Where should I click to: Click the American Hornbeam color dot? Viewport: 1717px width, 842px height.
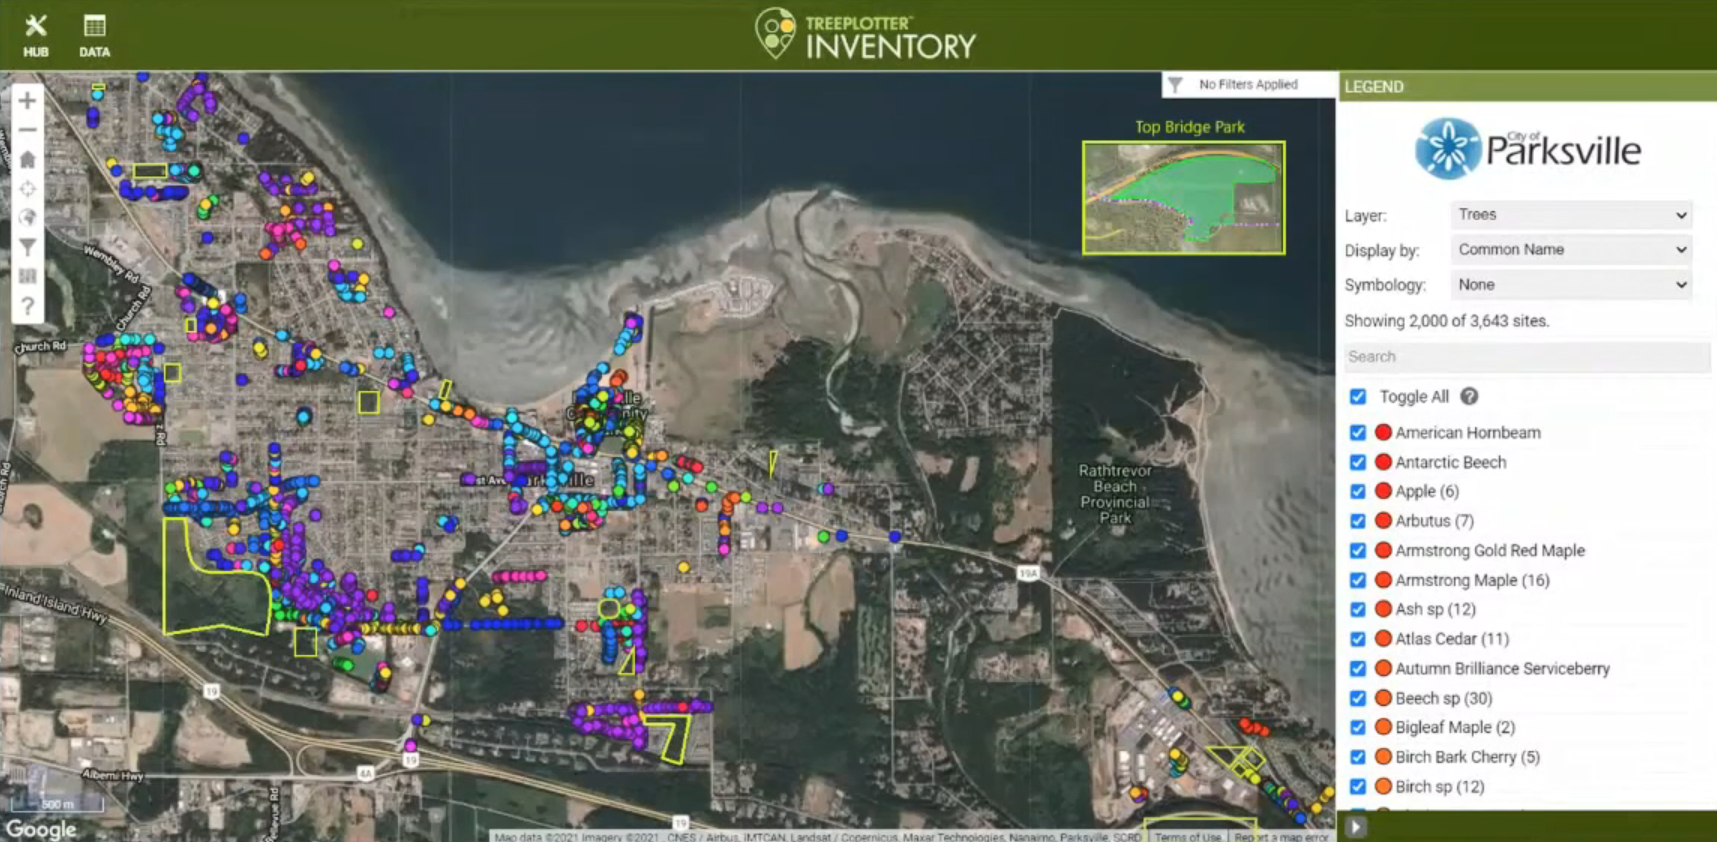pyautogui.click(x=1383, y=433)
